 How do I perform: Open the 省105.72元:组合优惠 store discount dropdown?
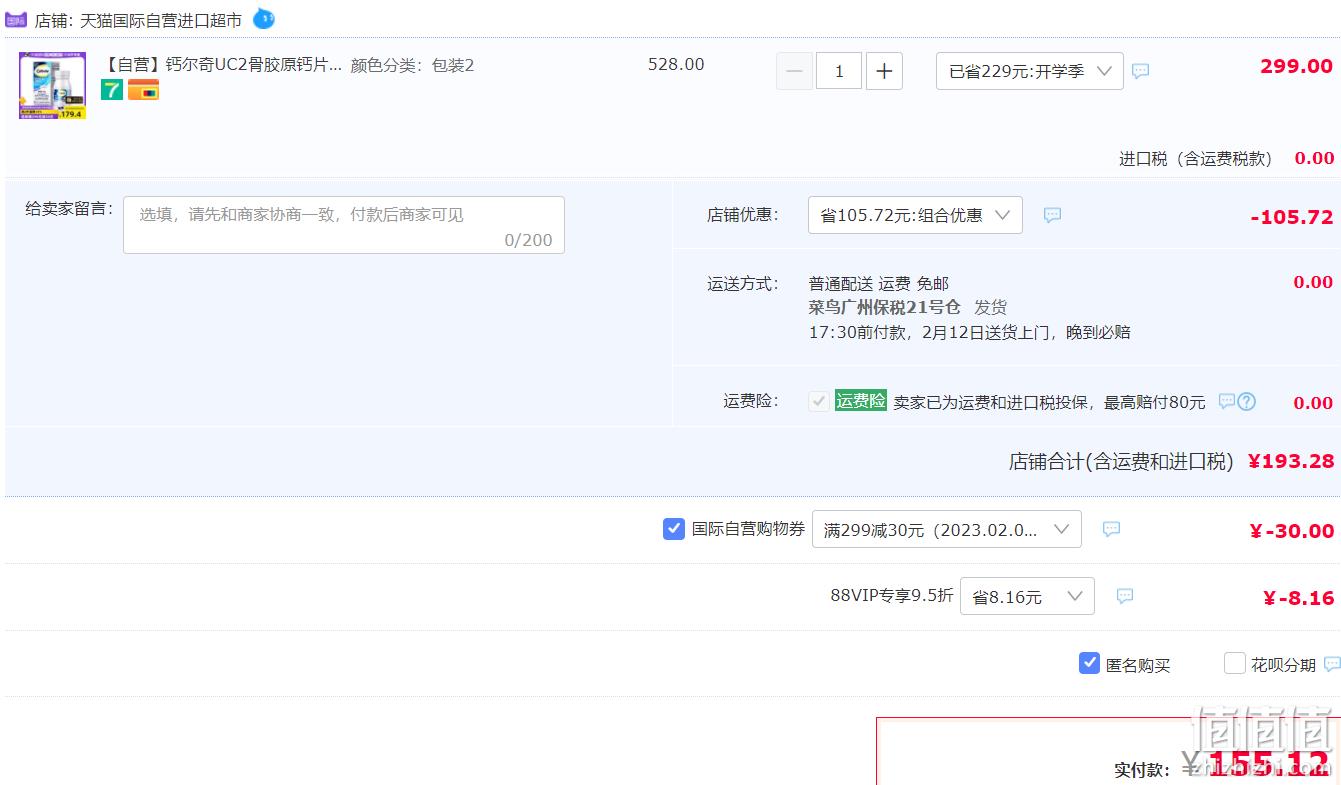(x=915, y=215)
